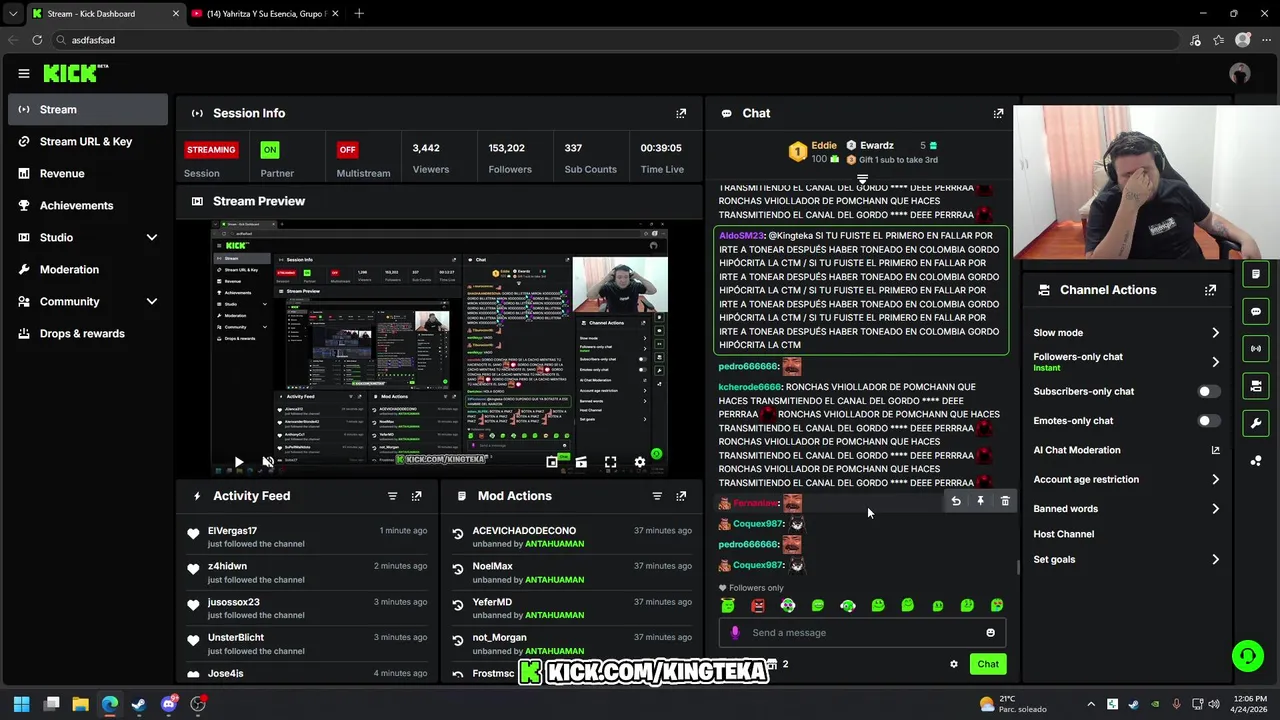Open chat settings gear next to Chat button

(954, 664)
